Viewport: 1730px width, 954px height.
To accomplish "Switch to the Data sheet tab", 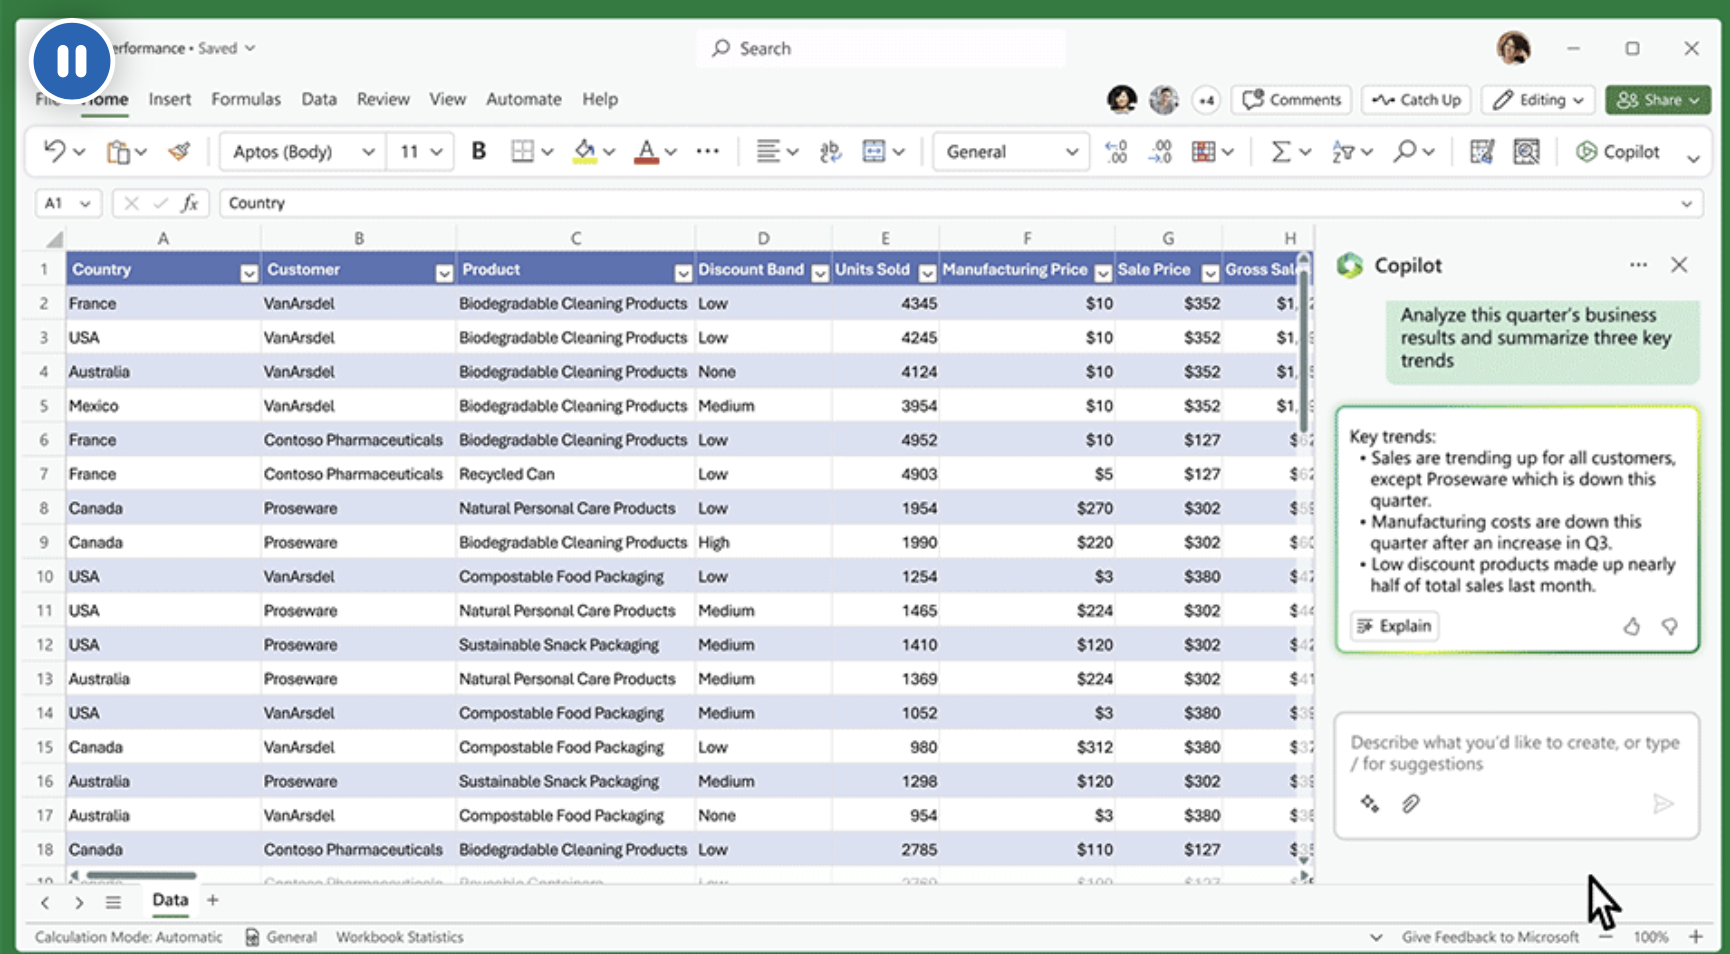I will [x=170, y=900].
